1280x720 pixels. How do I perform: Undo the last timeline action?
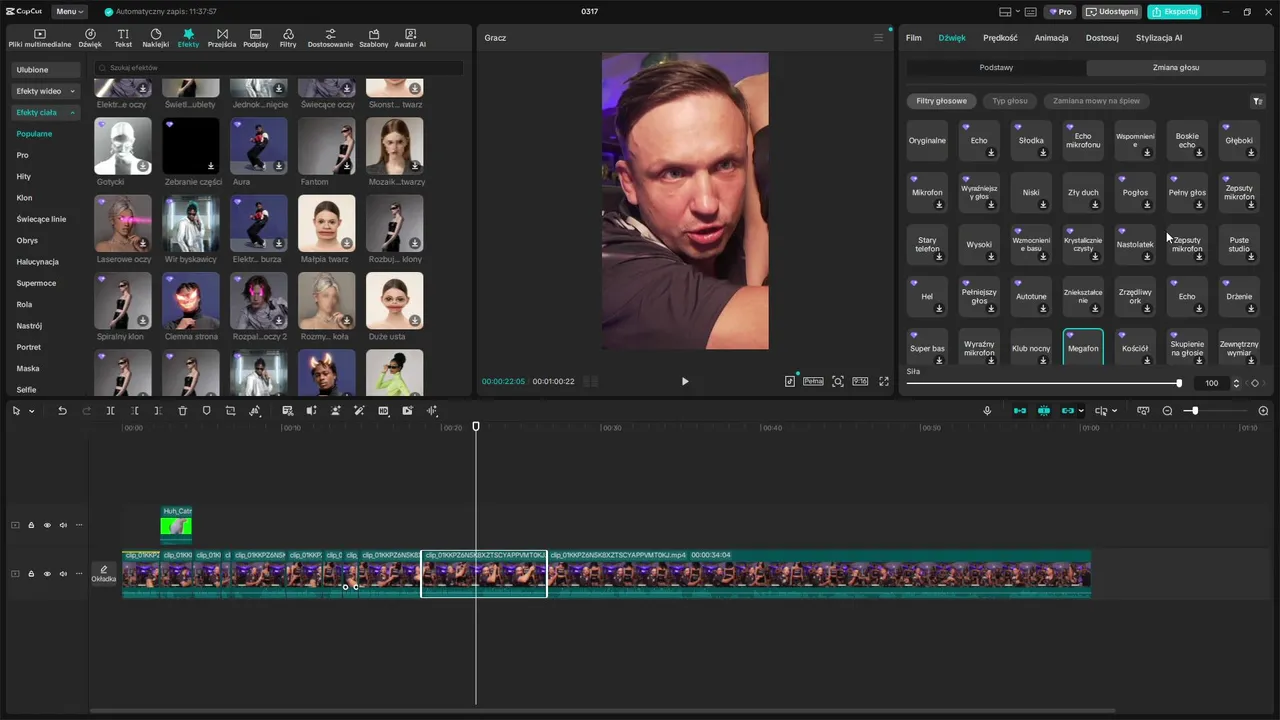click(x=62, y=411)
